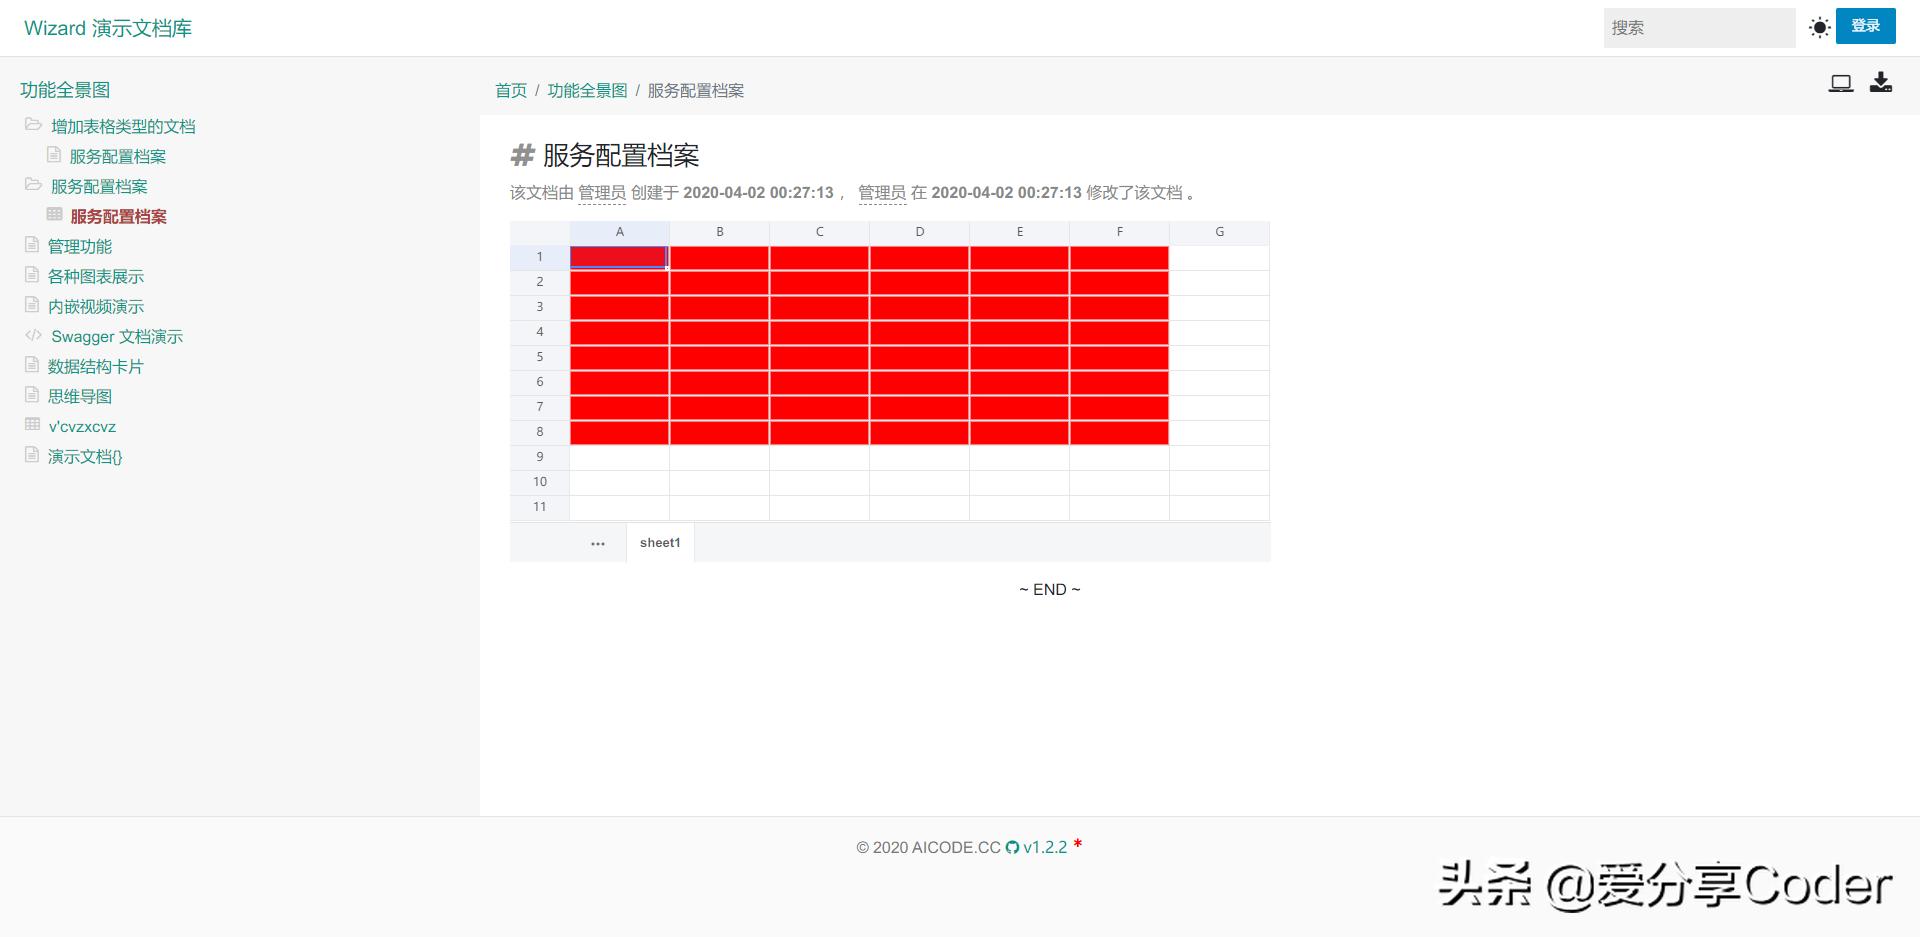Click the document icon beside 思维导图
Screen dimensions: 1920x937
pyautogui.click(x=31, y=395)
